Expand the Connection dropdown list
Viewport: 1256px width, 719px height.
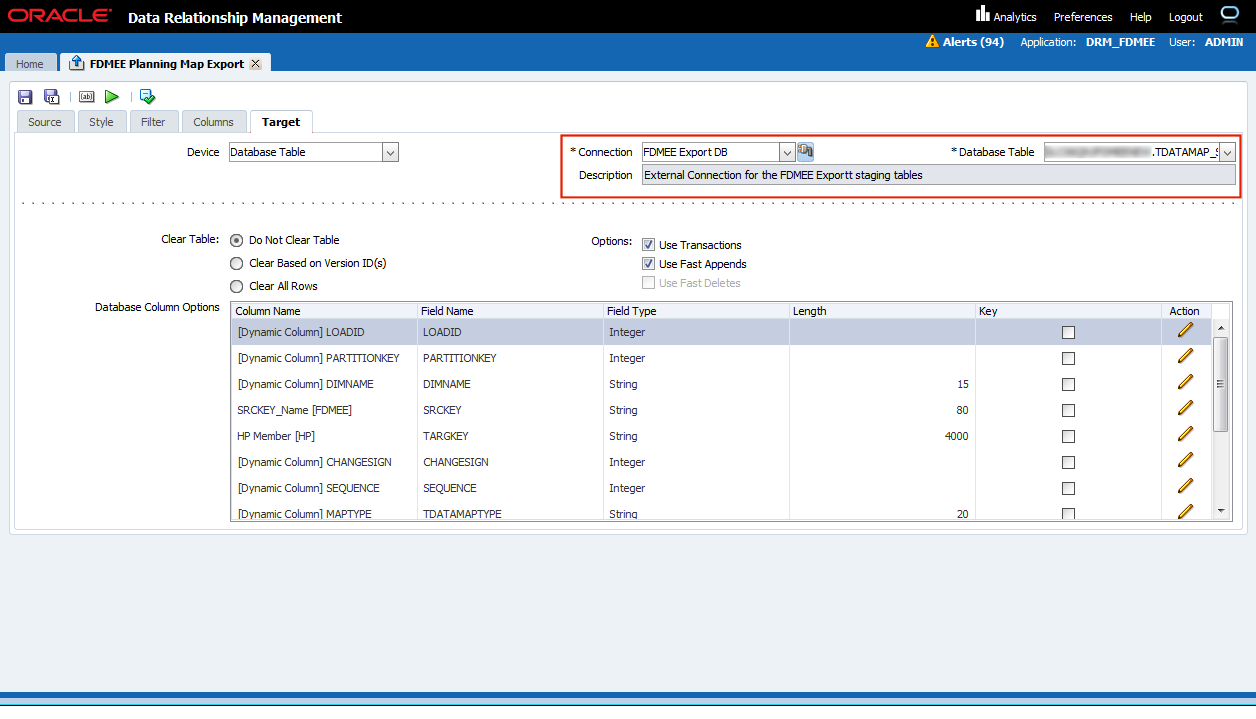(787, 152)
